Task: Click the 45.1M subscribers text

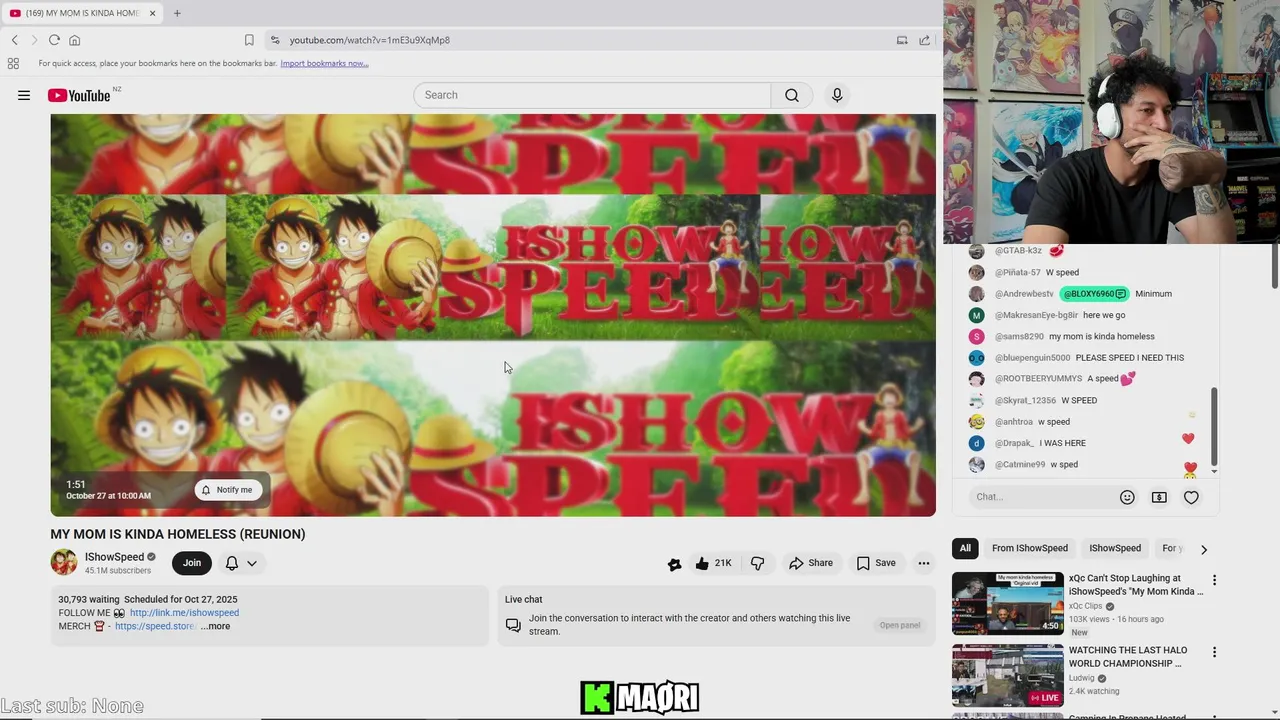Action: click(x=118, y=571)
